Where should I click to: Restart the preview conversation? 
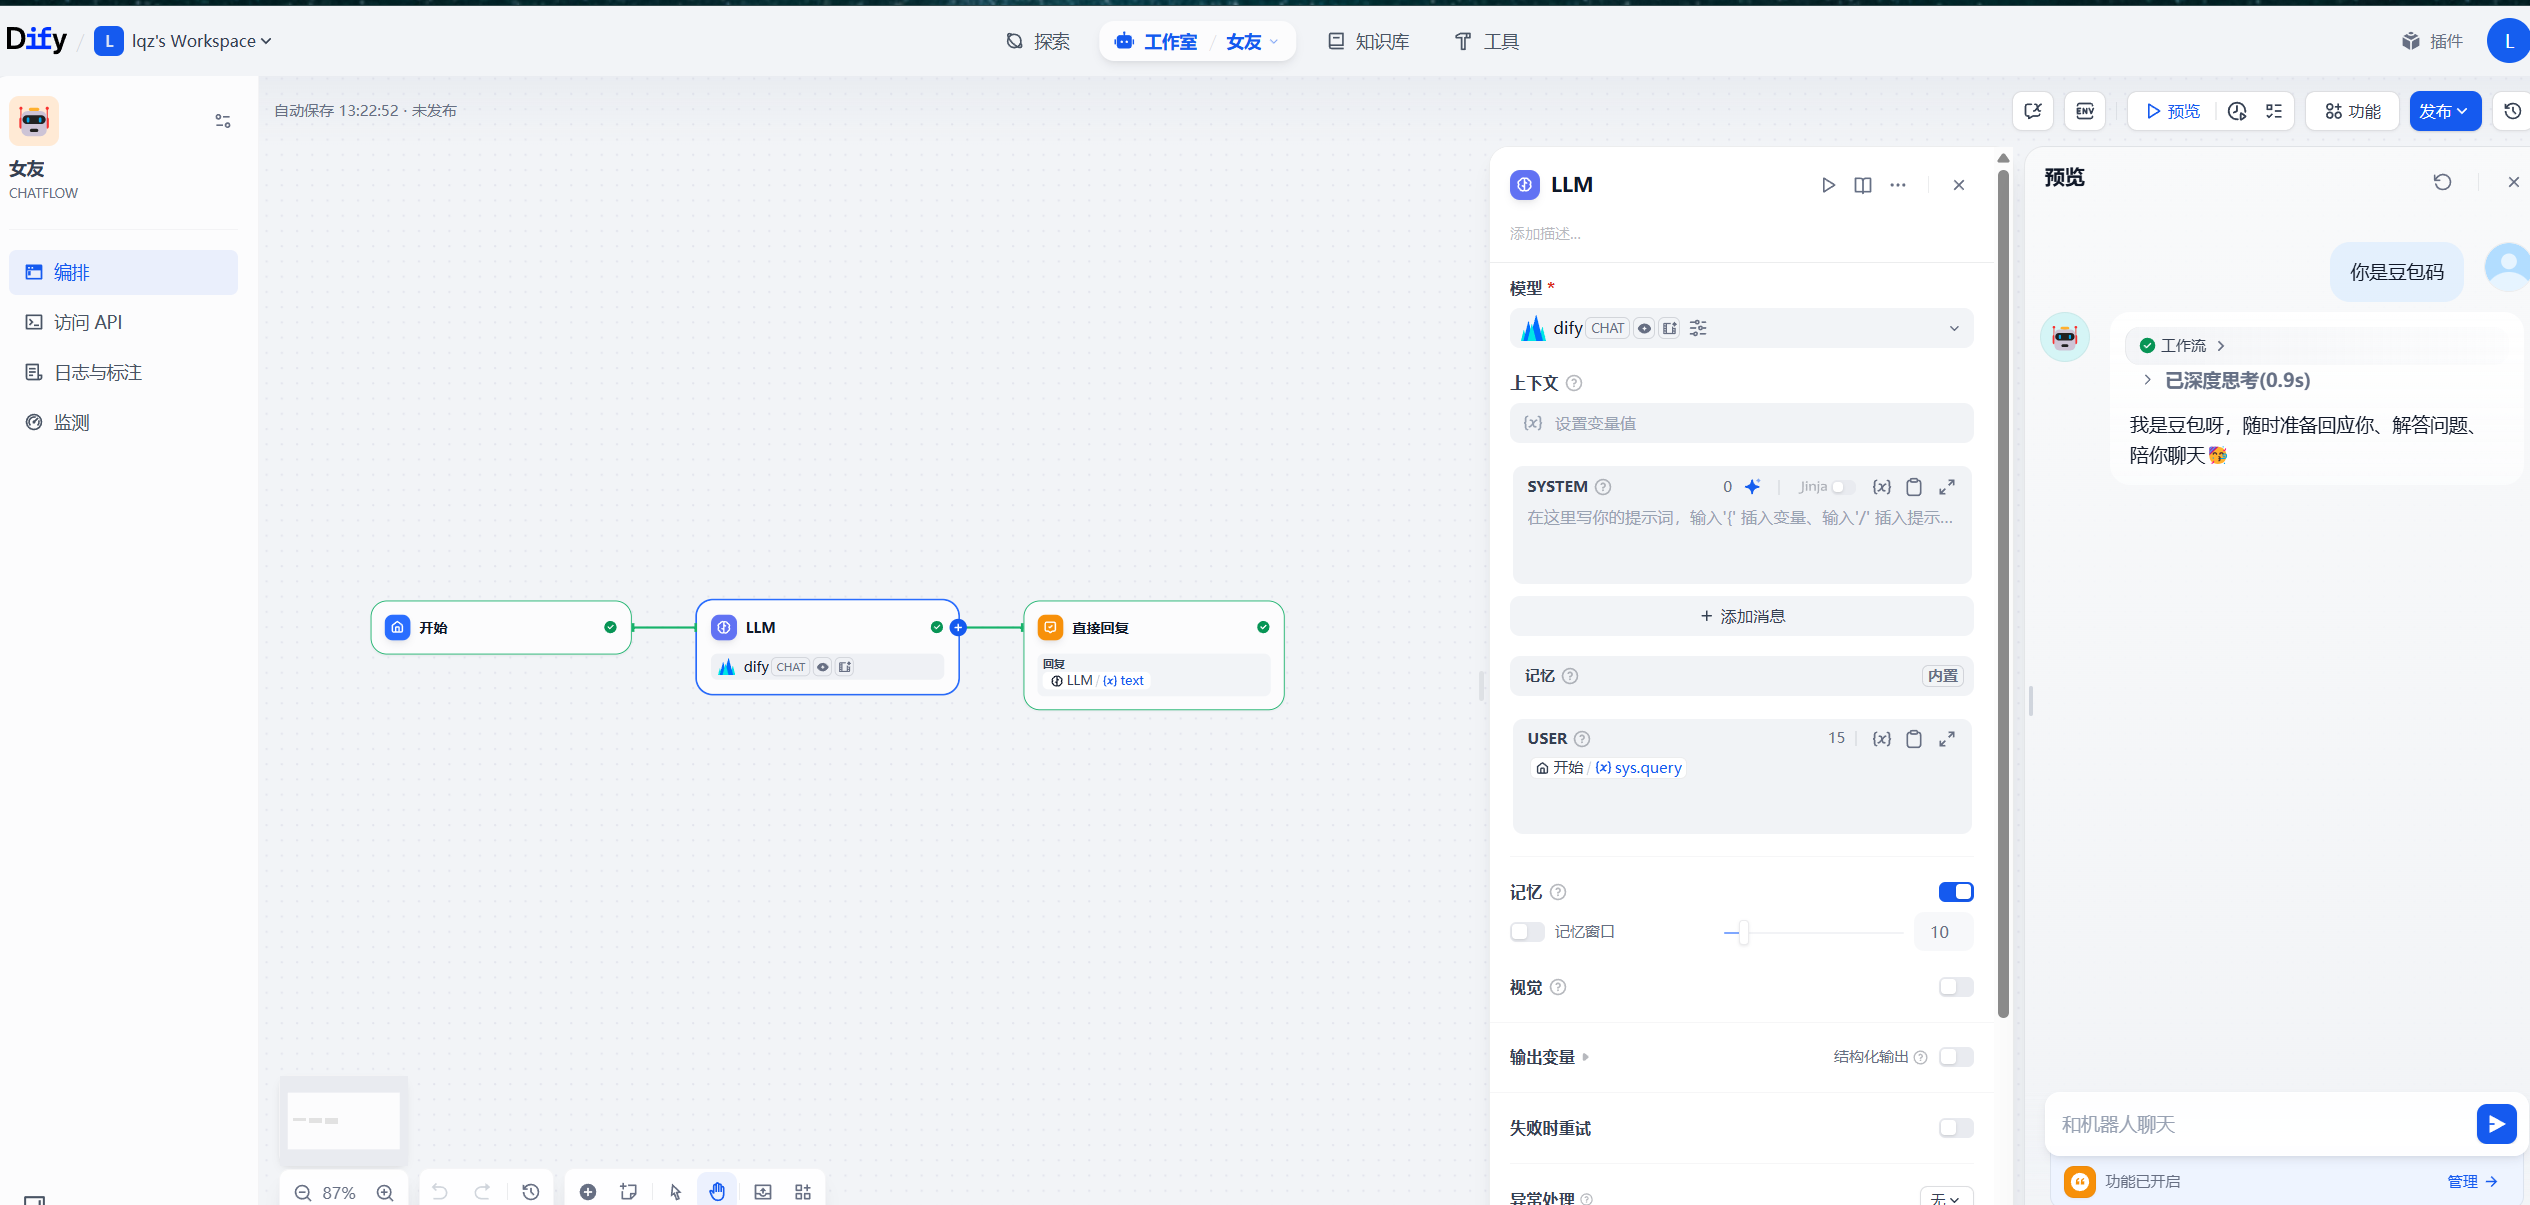(x=2442, y=182)
